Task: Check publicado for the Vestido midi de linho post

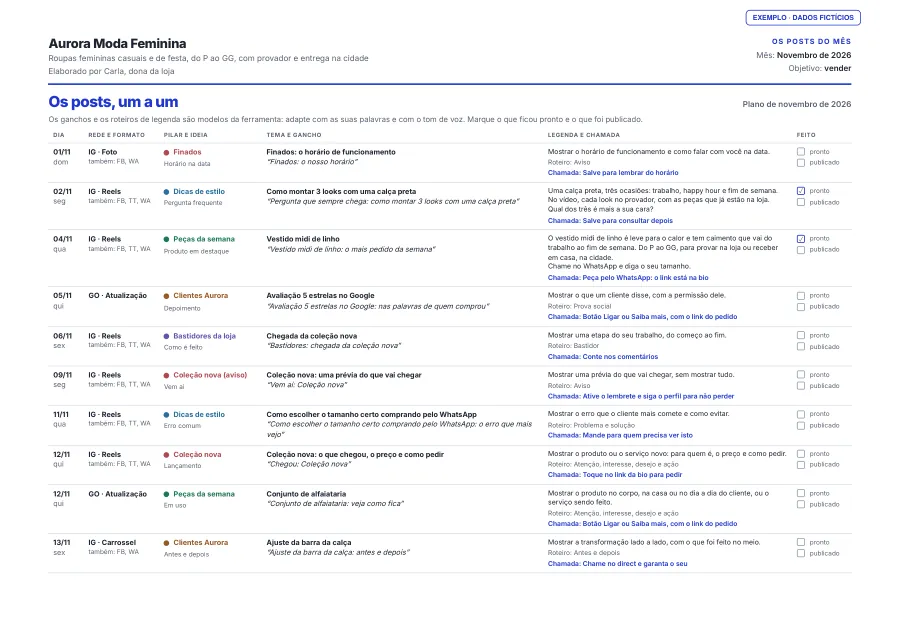Action: (801, 250)
